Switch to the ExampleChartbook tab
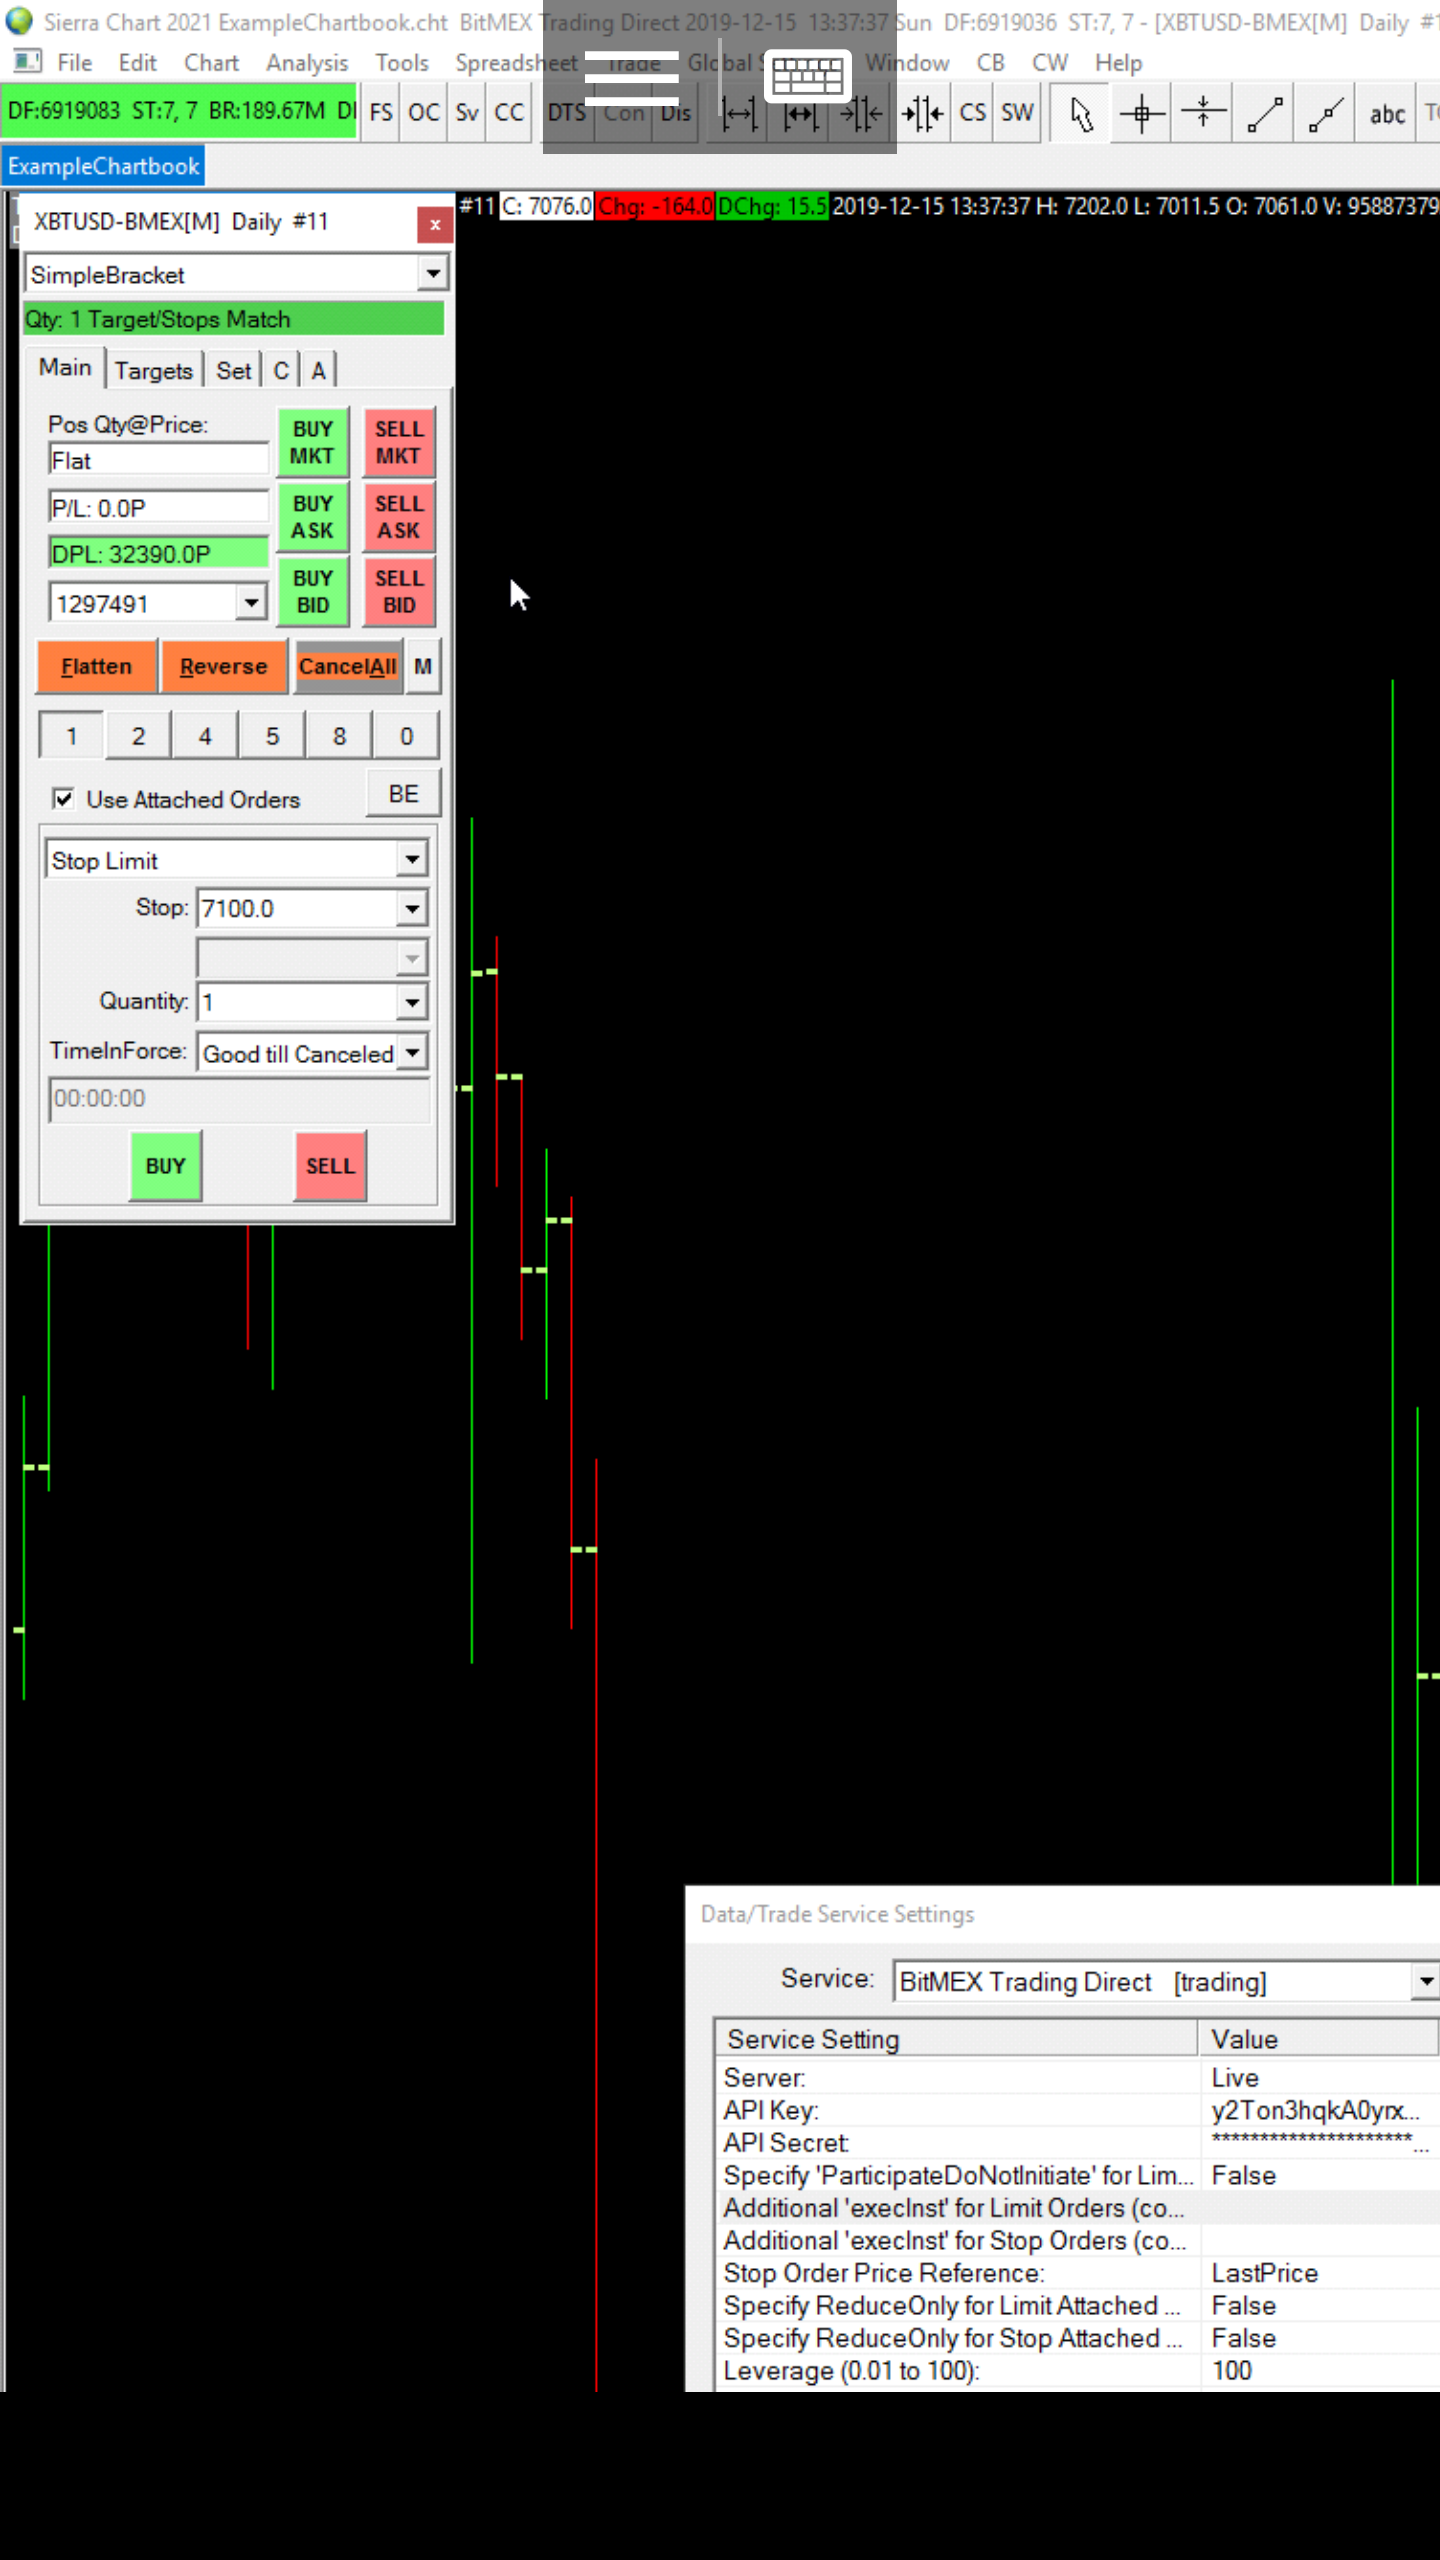This screenshot has width=1440, height=2560. coord(103,166)
